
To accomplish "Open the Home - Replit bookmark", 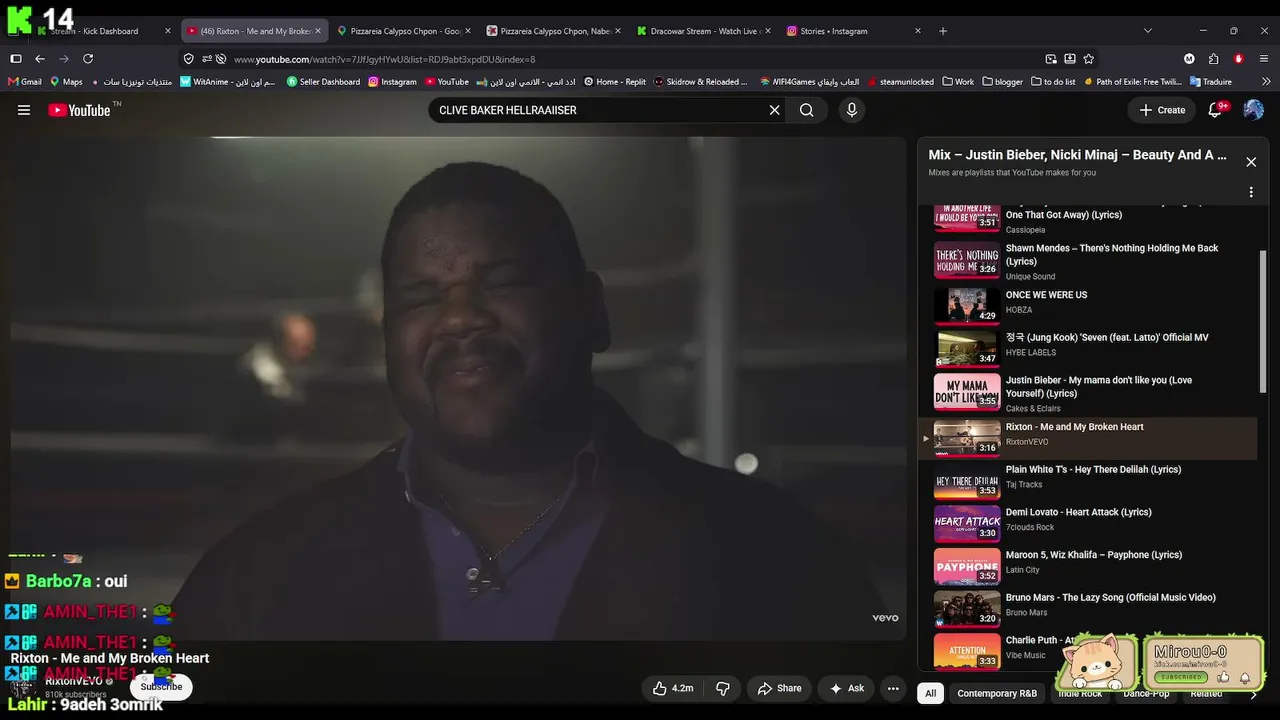I will tap(615, 82).
